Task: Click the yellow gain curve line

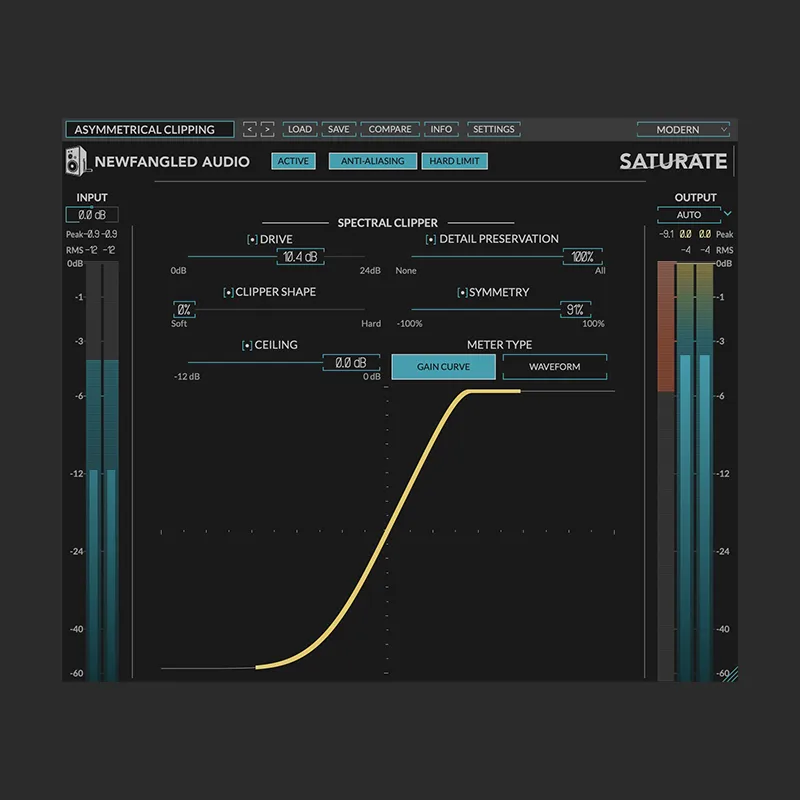Action: [388, 531]
